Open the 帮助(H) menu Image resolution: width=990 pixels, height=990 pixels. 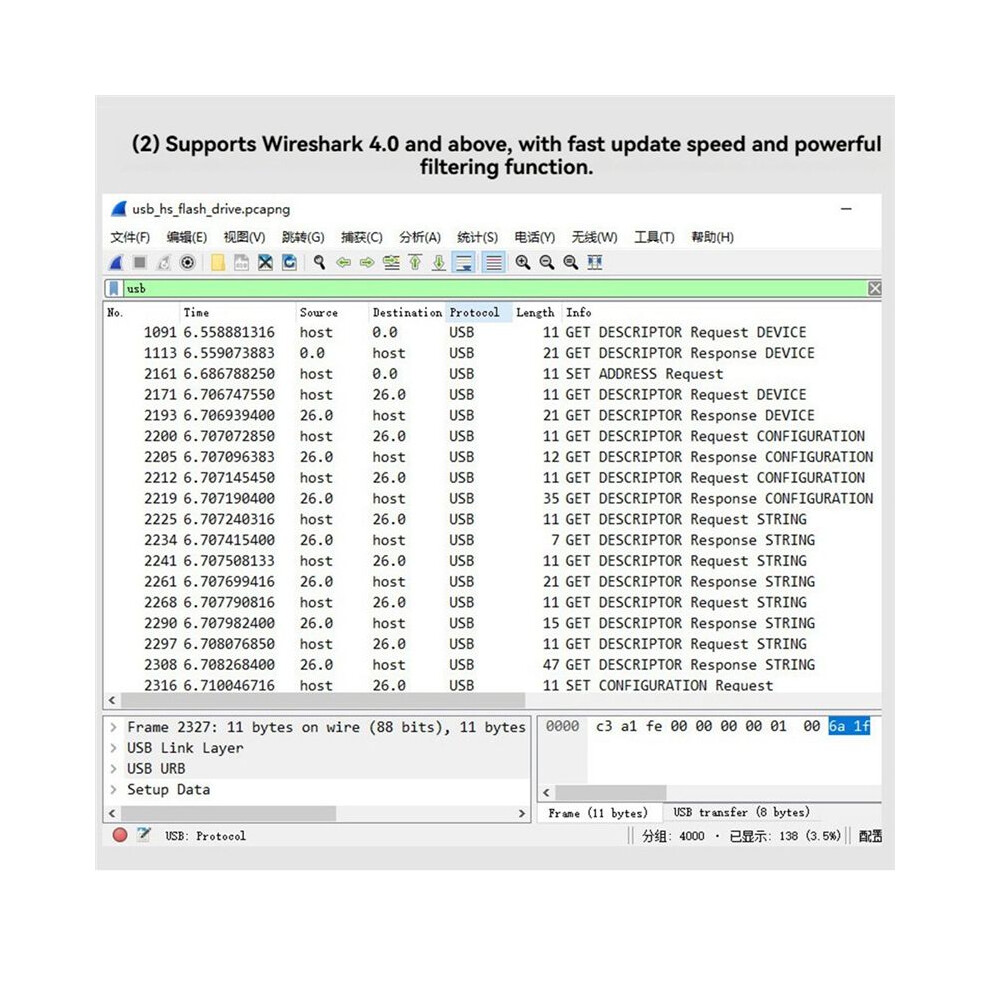[712, 237]
